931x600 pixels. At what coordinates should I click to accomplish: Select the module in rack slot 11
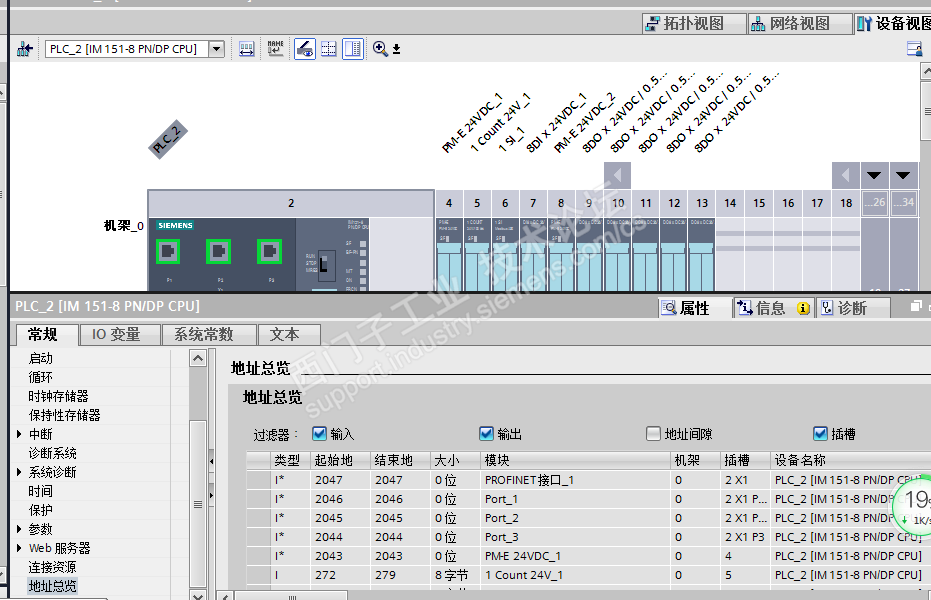[645, 254]
